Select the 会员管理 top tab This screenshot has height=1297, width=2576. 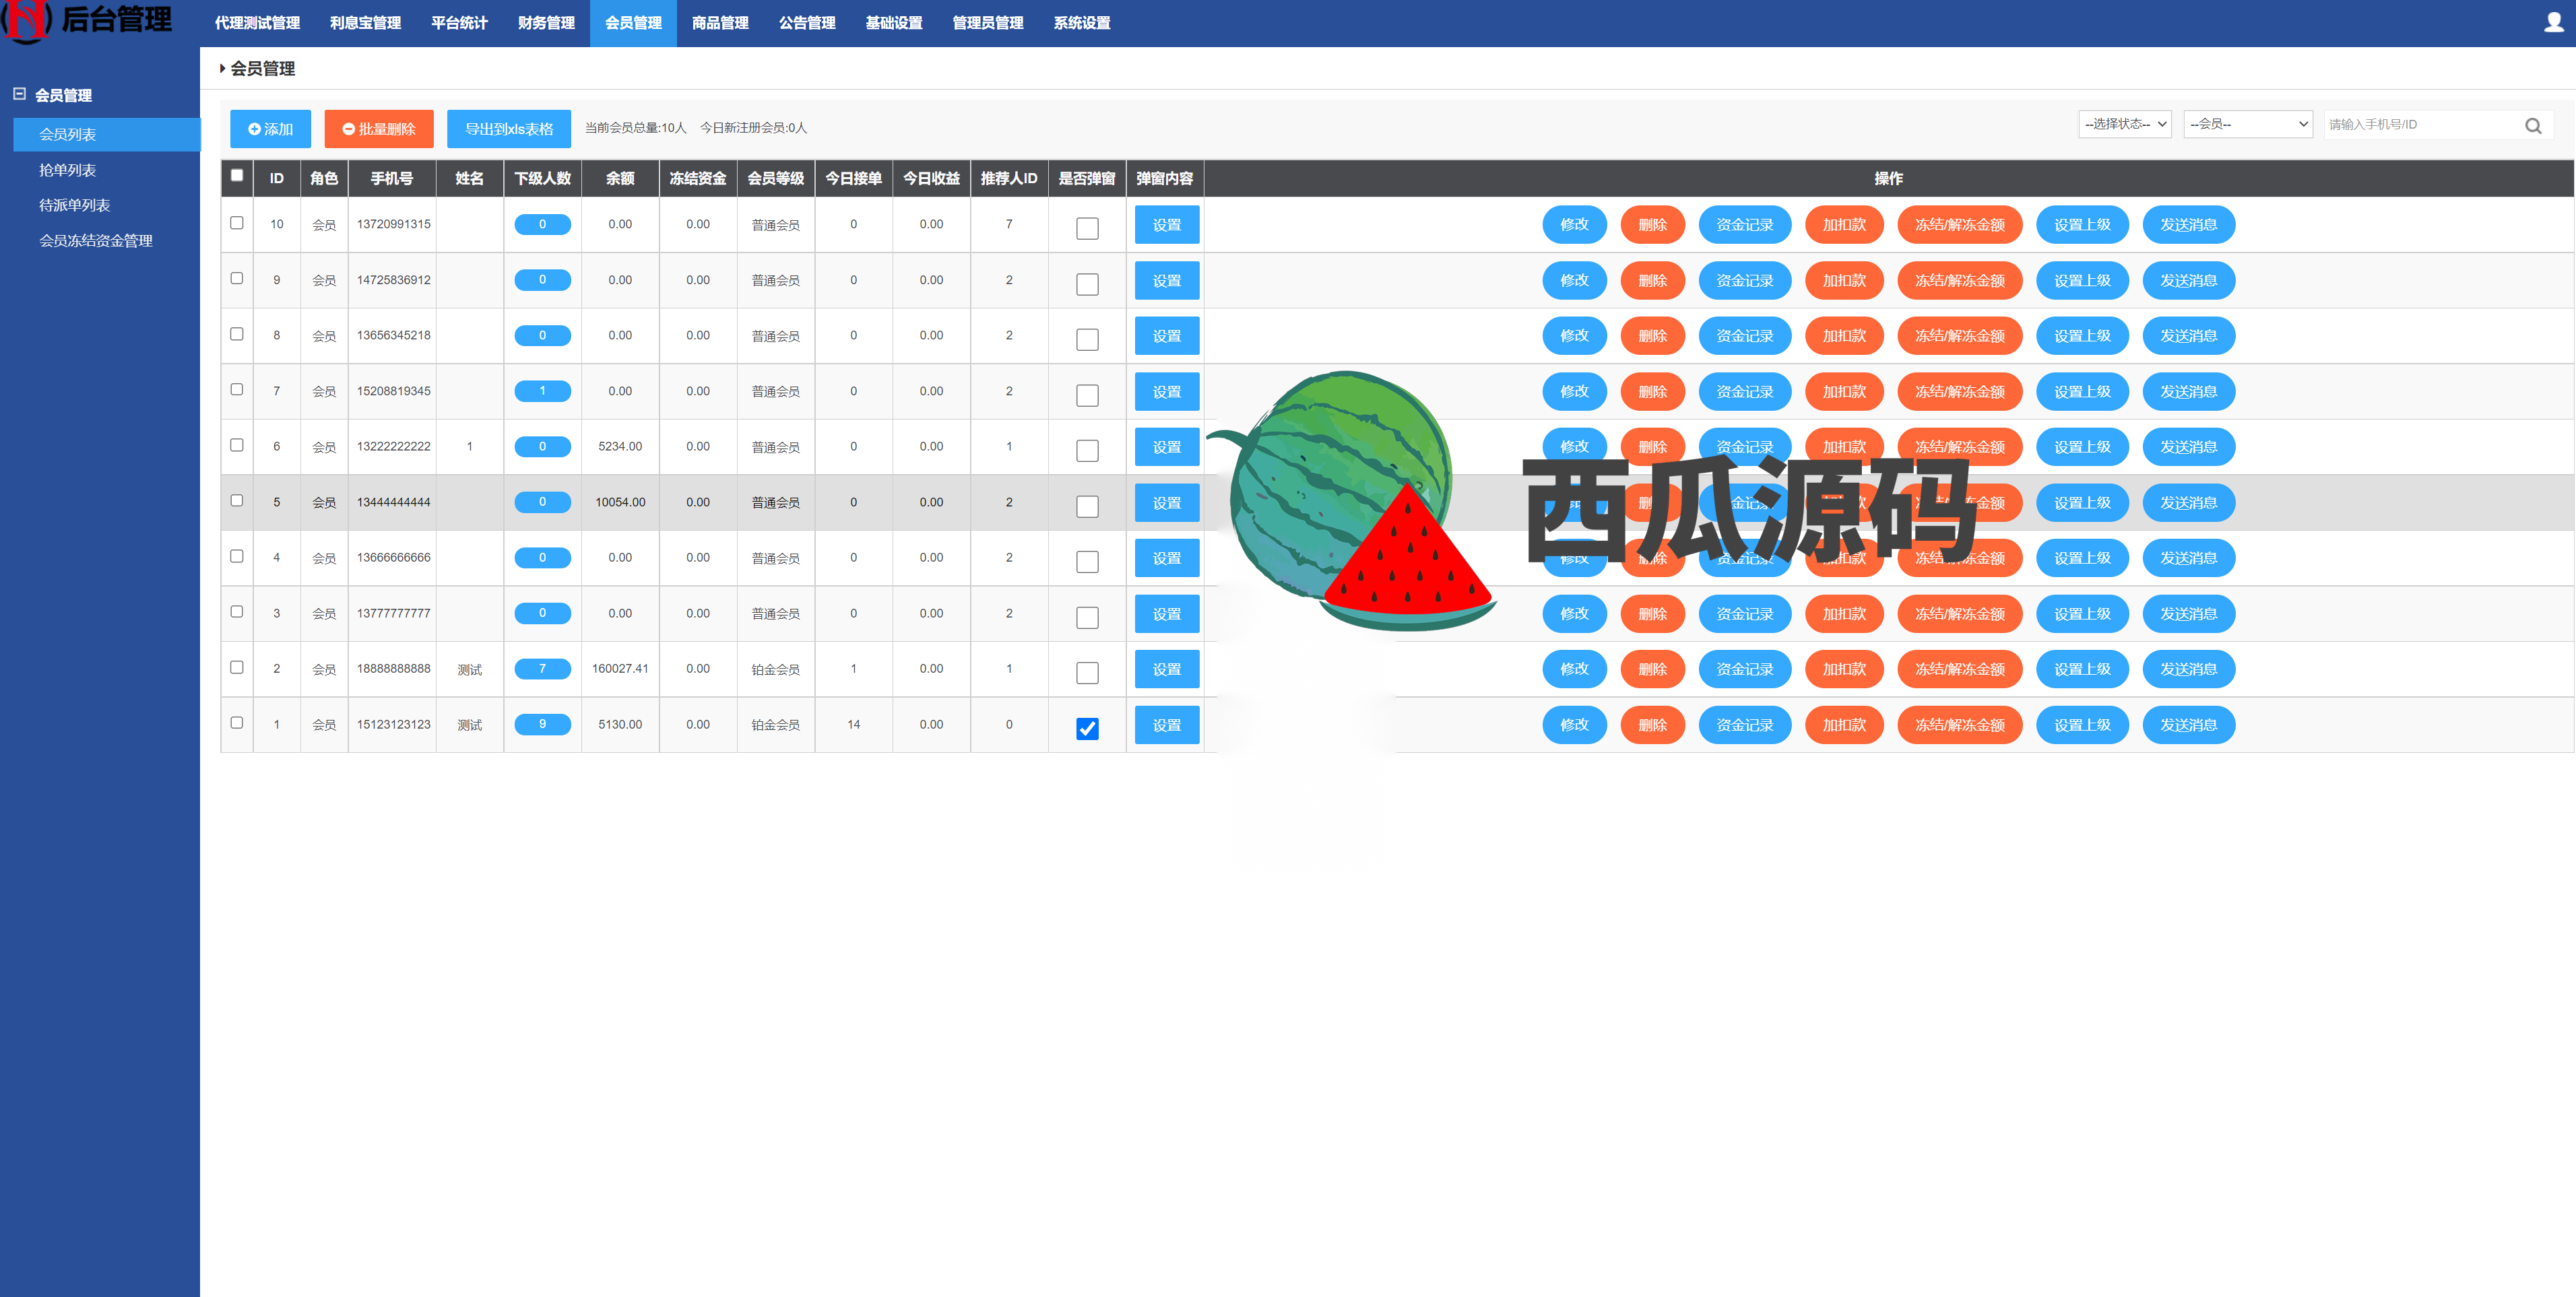(x=633, y=23)
